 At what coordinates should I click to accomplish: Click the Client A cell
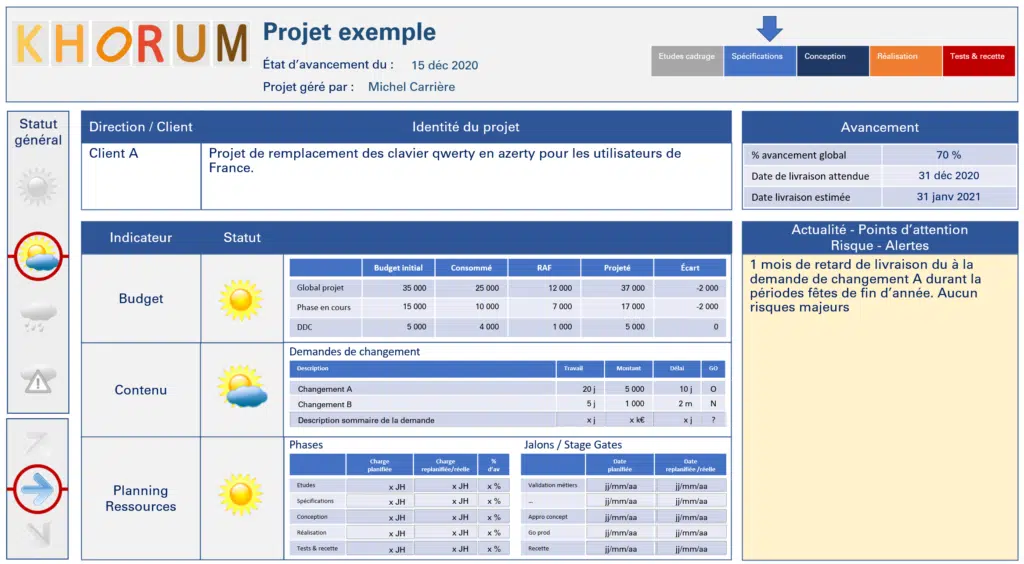141,176
